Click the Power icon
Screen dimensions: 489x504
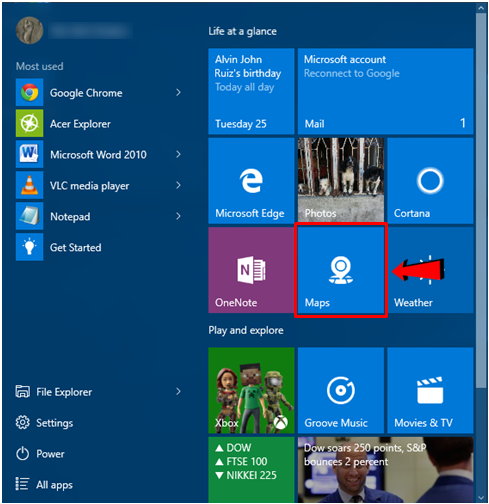coord(22,454)
